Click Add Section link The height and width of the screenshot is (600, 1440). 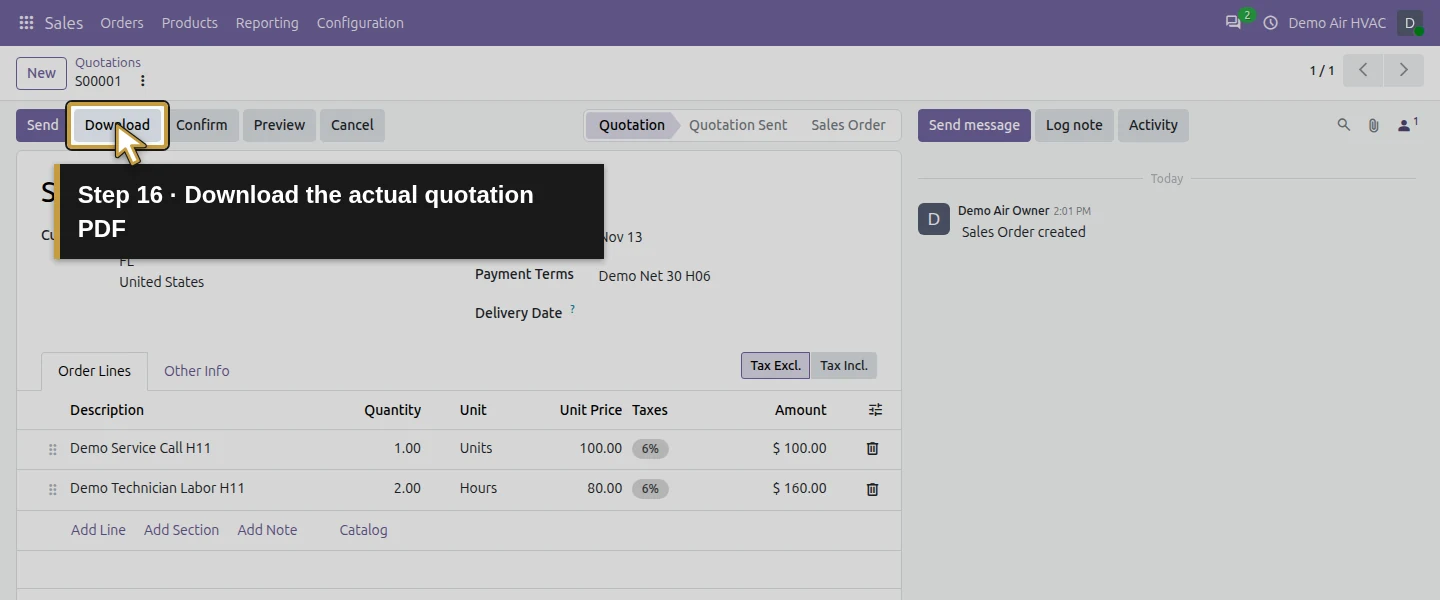click(181, 530)
